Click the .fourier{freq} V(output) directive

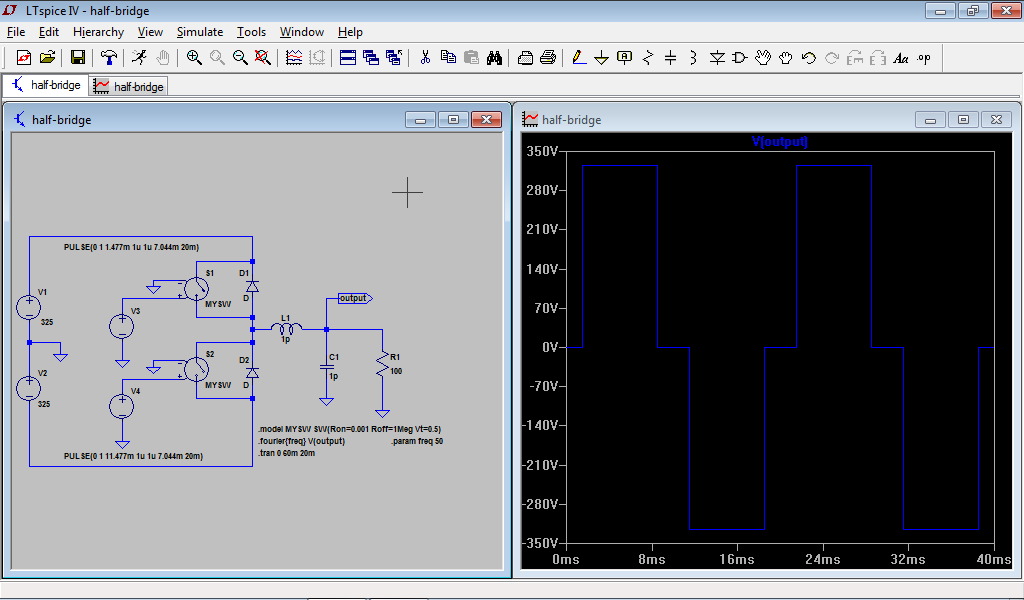point(302,441)
